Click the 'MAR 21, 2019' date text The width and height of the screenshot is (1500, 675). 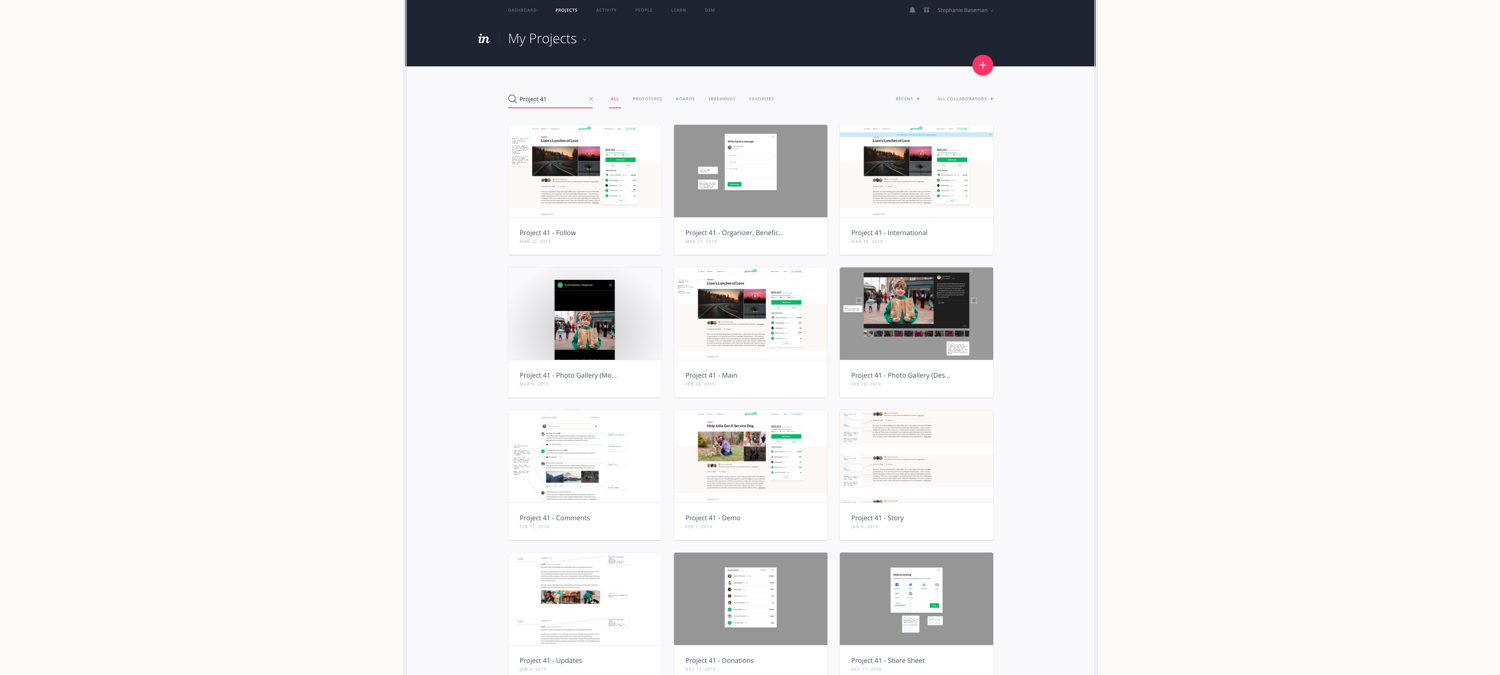701,242
